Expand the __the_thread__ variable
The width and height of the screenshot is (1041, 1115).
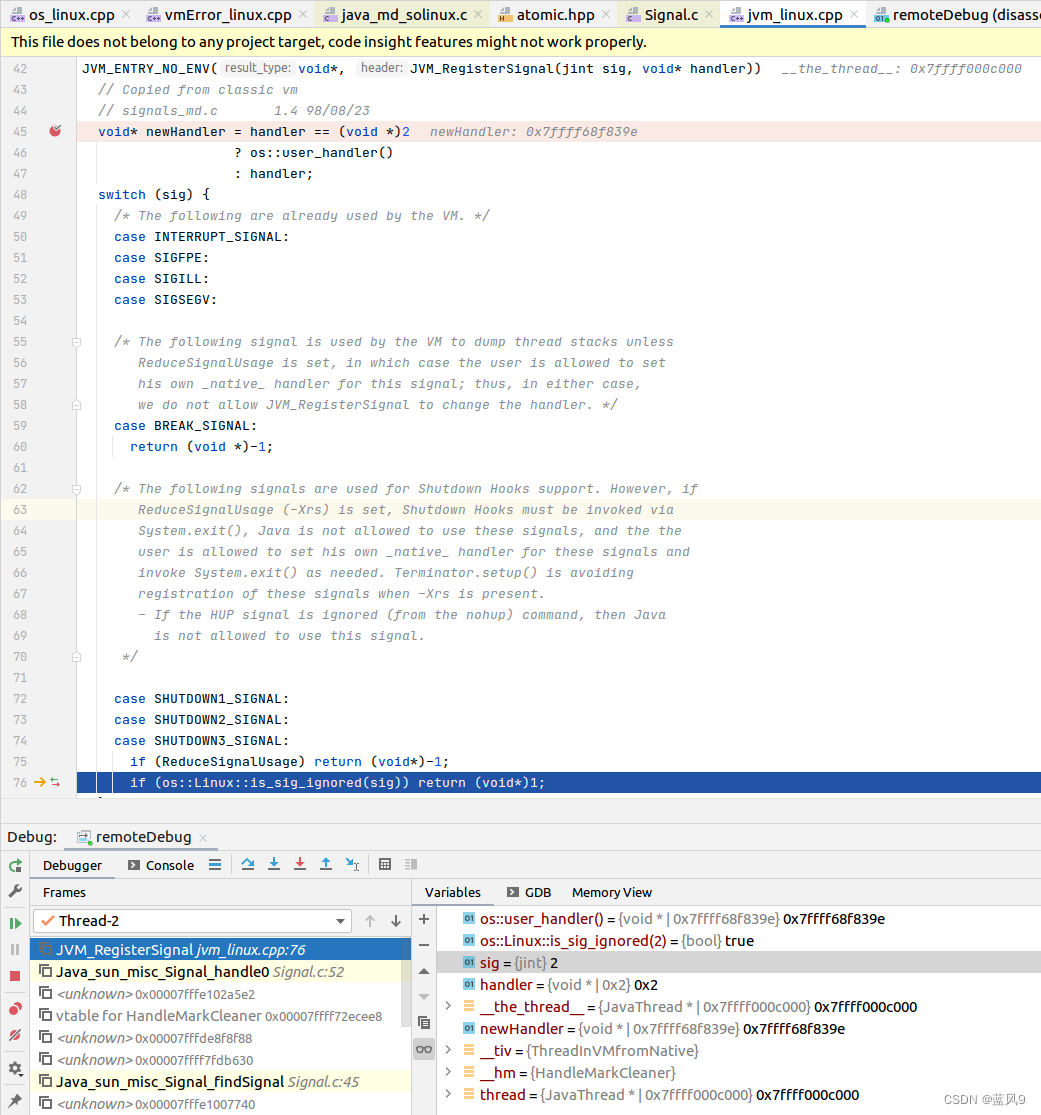pos(448,1006)
